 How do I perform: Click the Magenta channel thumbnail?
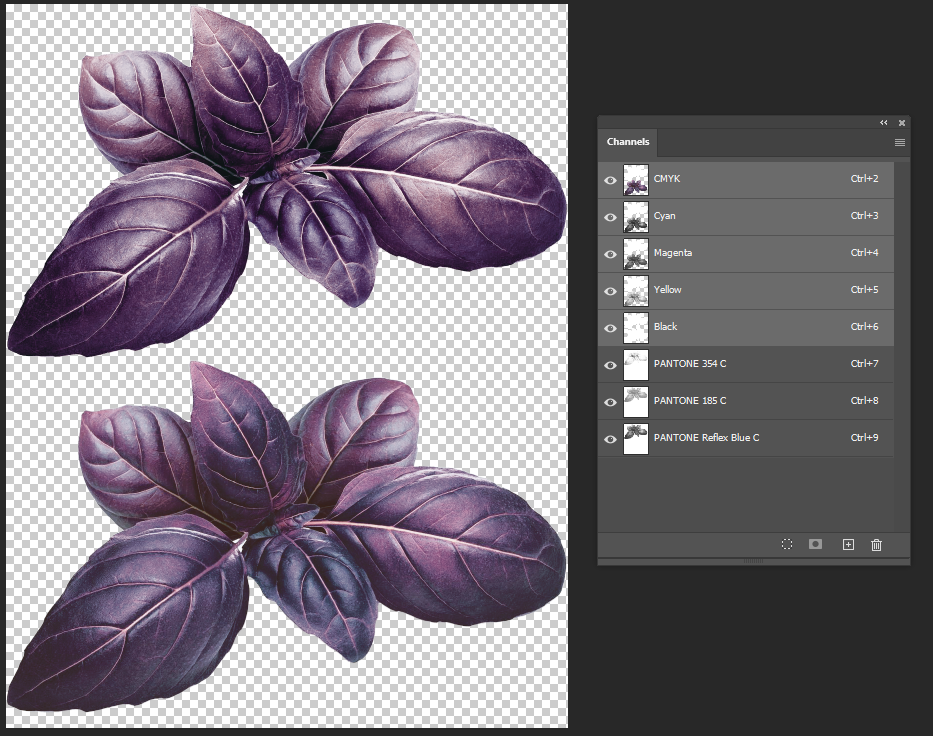pos(636,254)
